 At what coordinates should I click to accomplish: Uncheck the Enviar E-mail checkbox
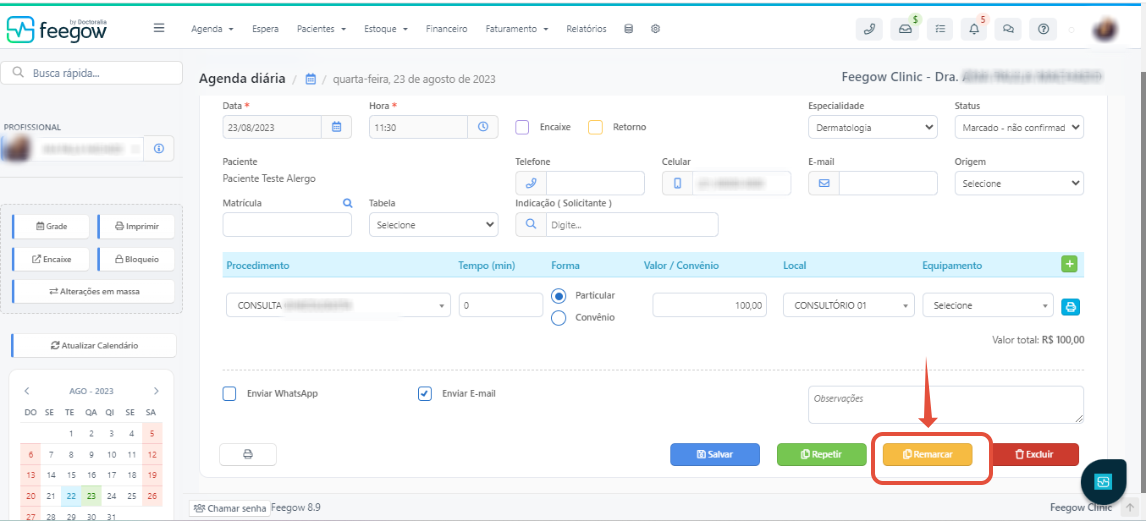point(425,394)
